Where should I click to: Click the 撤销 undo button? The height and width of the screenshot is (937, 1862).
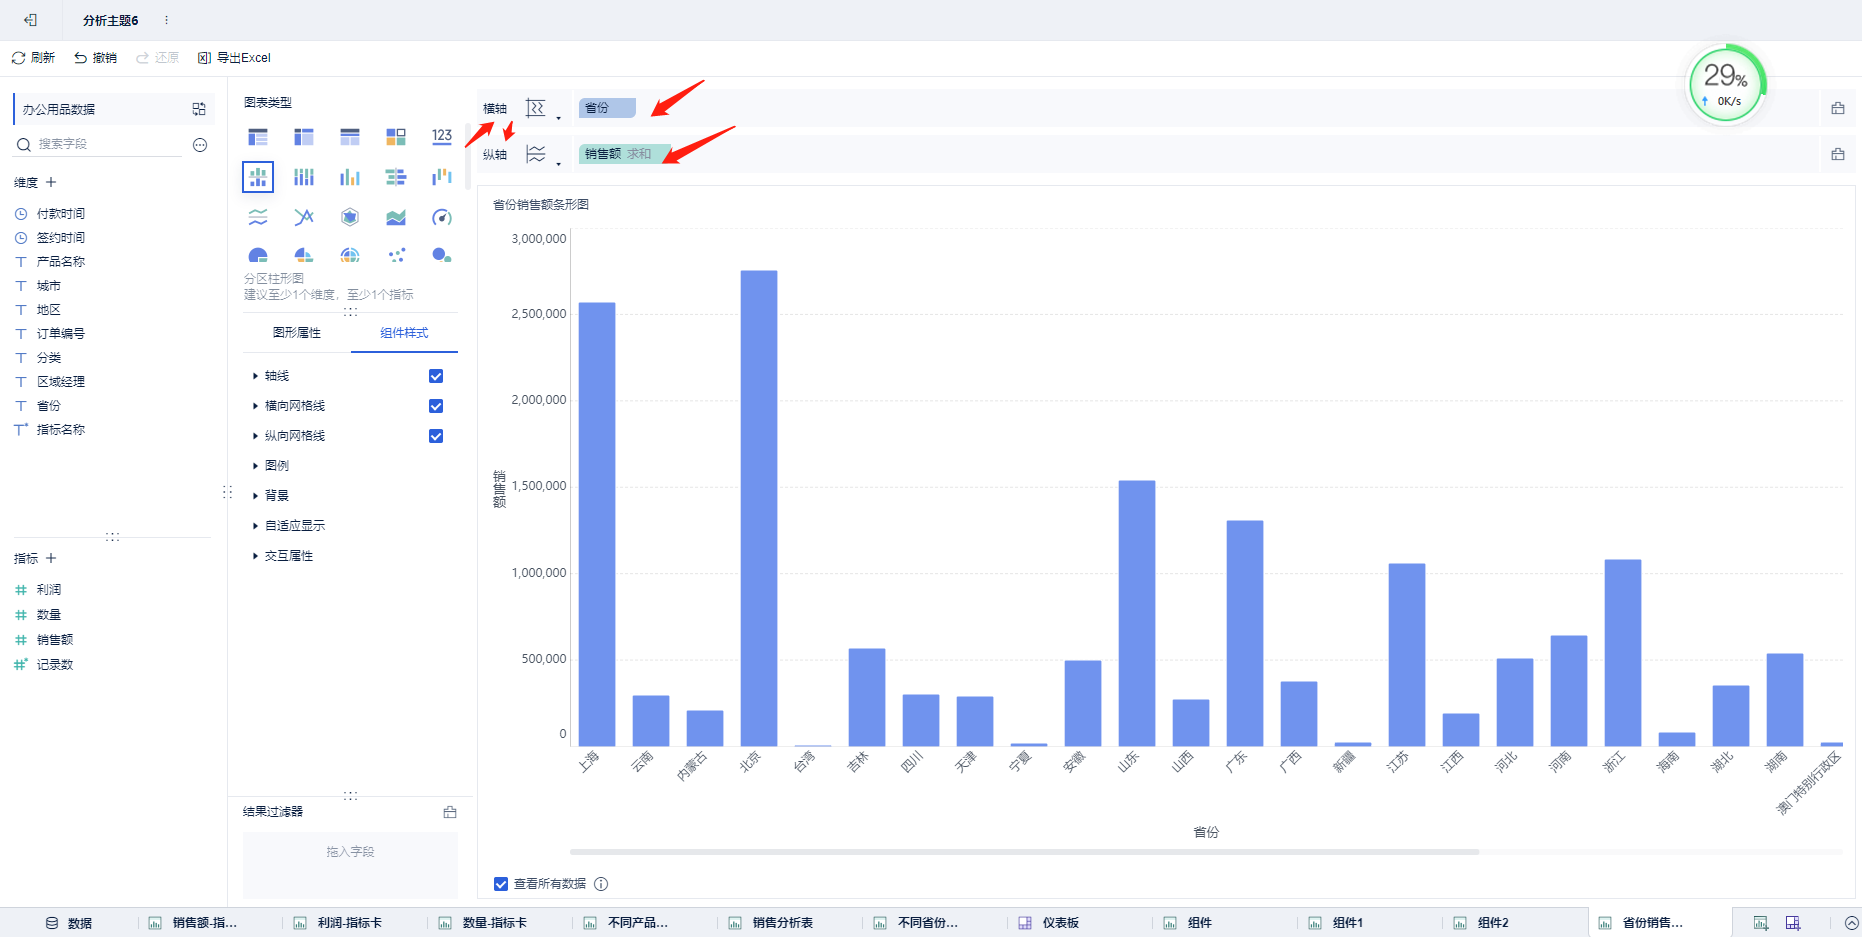click(95, 58)
